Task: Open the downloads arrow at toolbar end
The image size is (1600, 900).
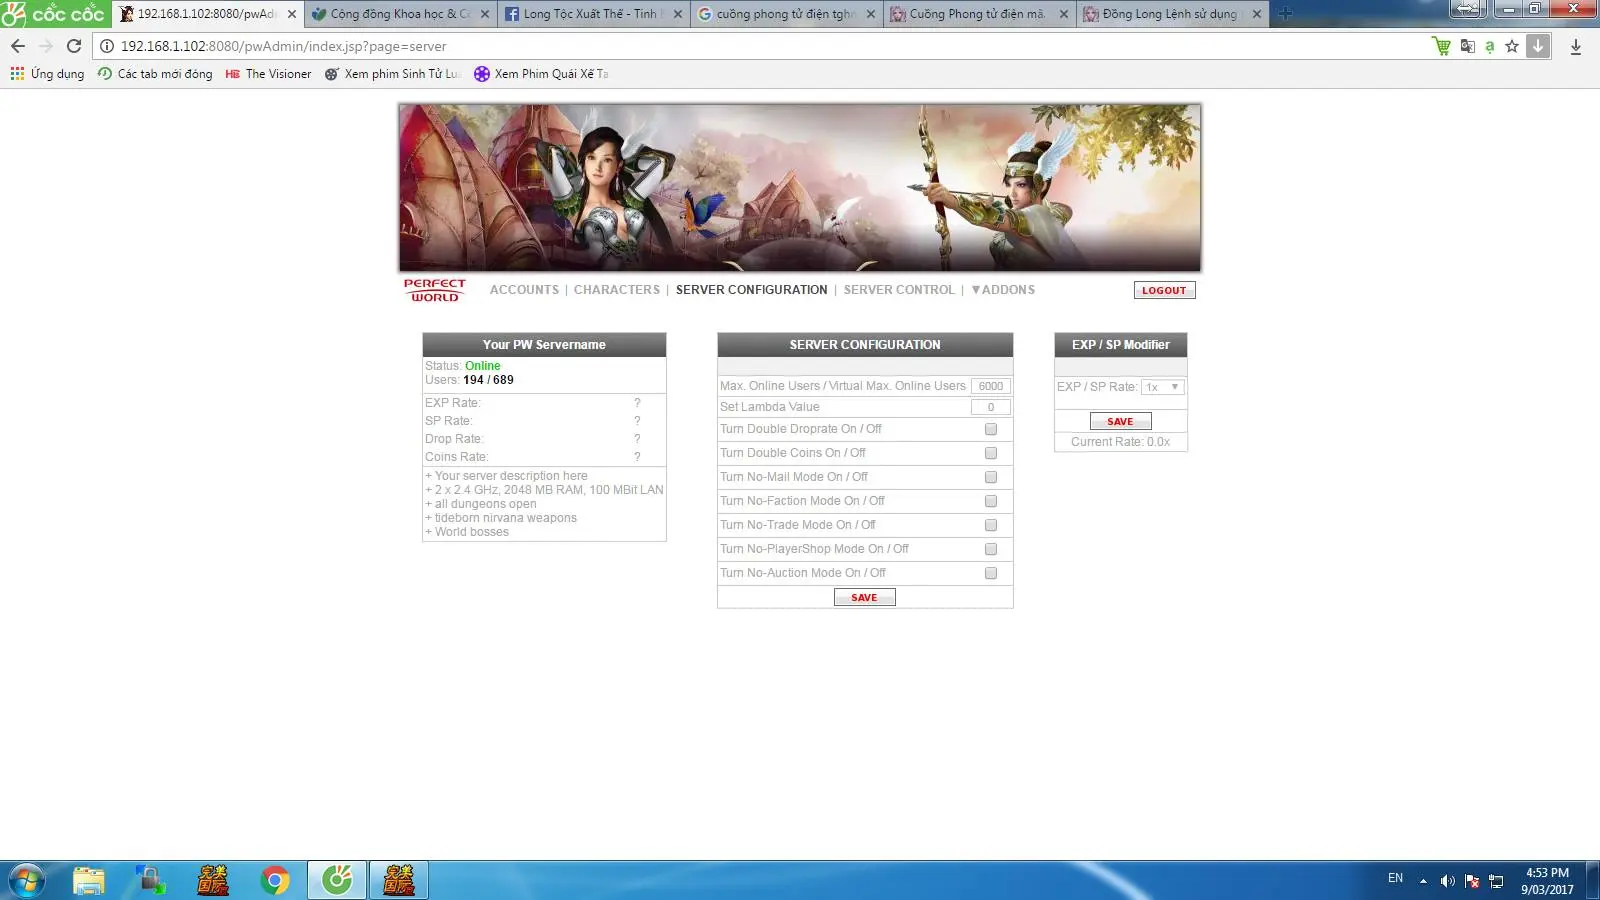Action: [1576, 46]
